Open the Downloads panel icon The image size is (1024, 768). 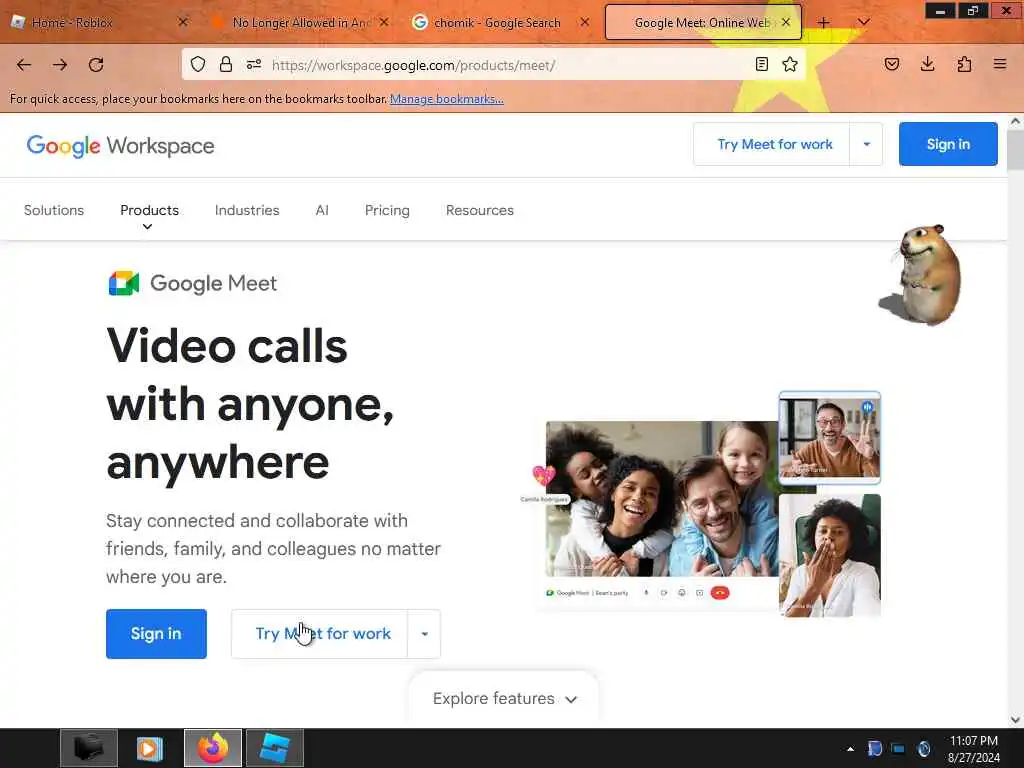(928, 64)
